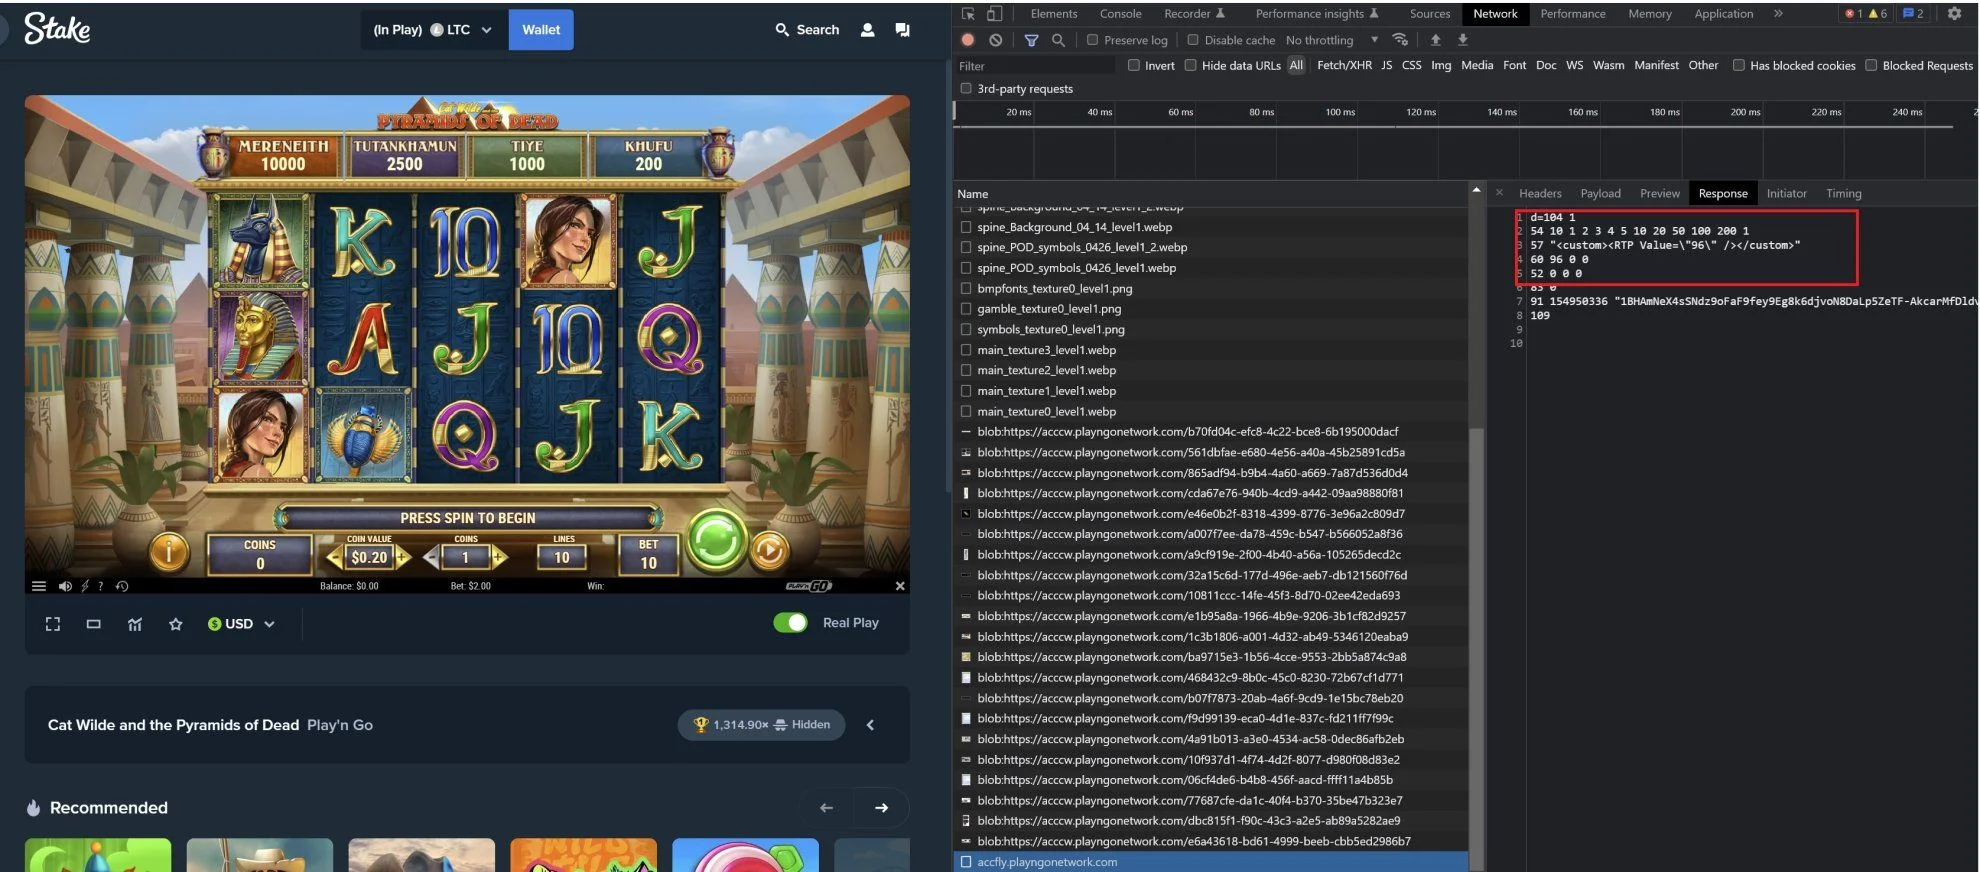Check Has blocked cookies
The width and height of the screenshot is (1980, 872).
pyautogui.click(x=1738, y=65)
